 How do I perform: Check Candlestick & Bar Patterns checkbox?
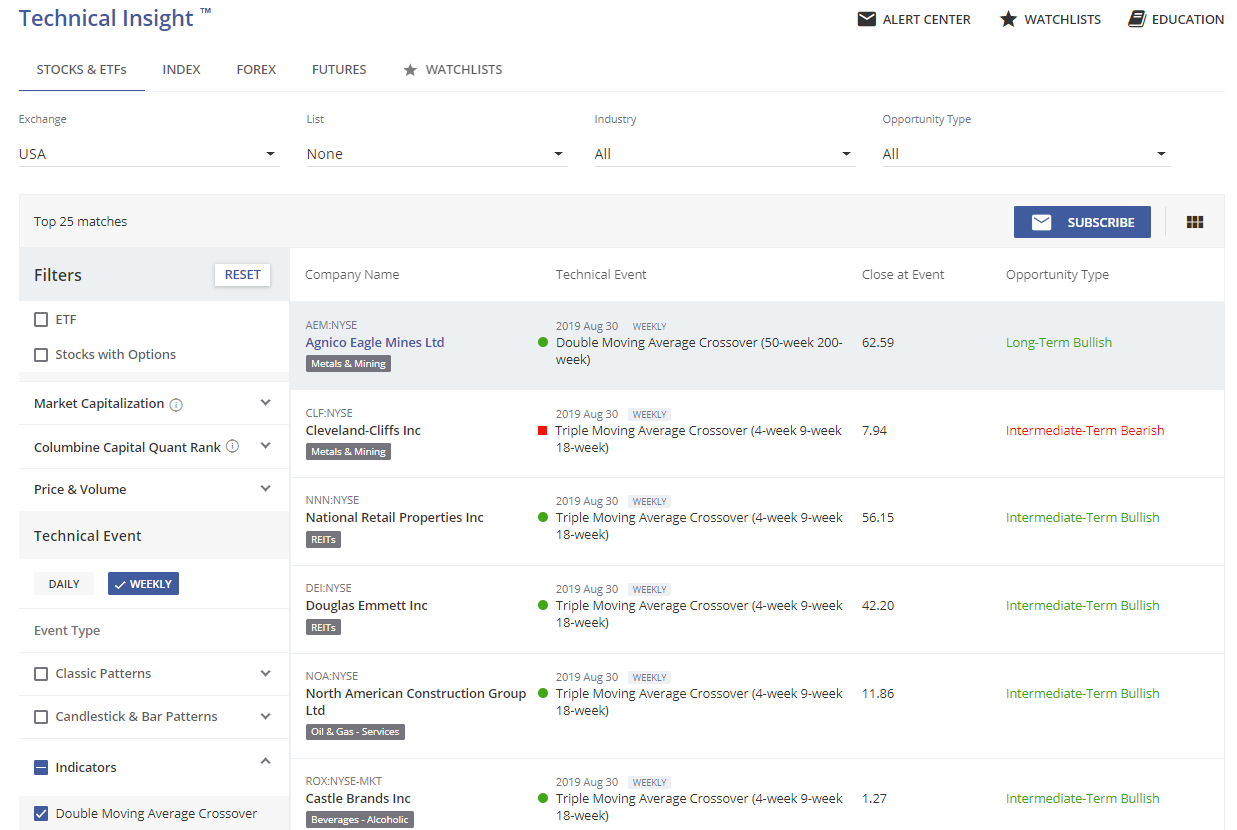pos(41,716)
